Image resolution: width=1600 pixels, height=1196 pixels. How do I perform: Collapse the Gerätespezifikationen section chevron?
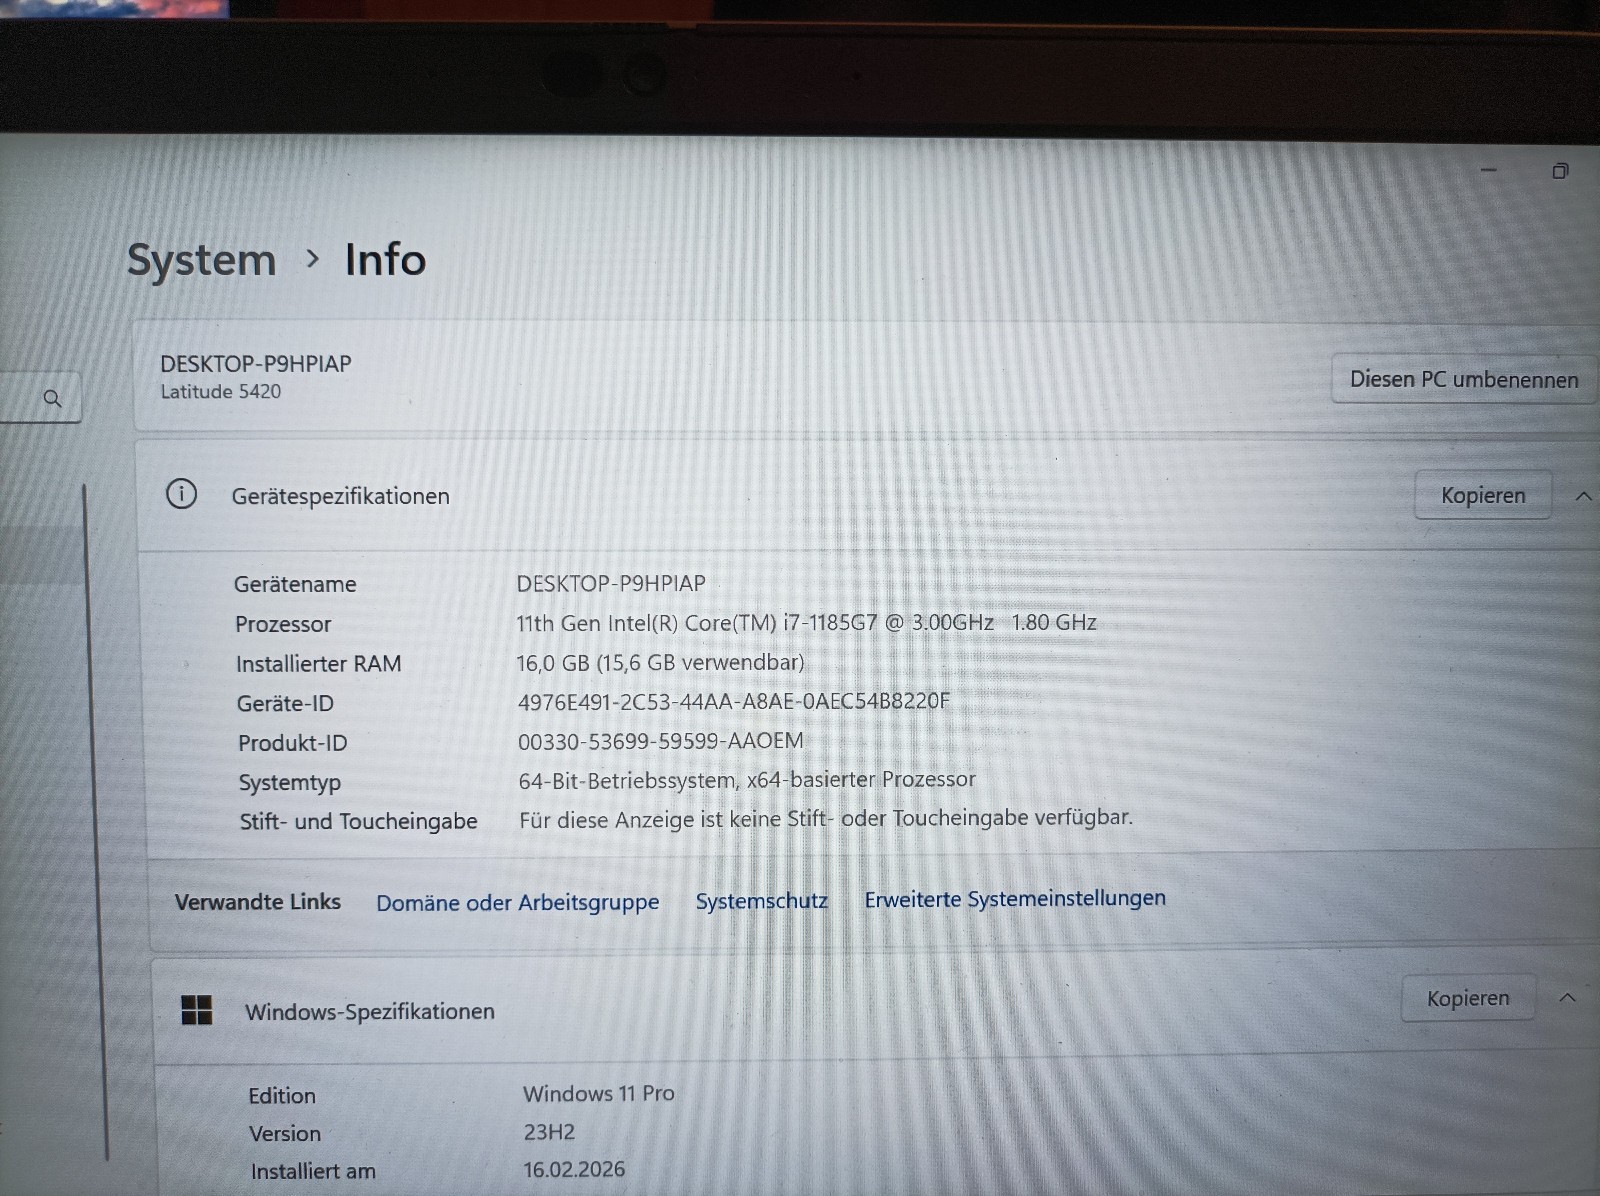1584,496
